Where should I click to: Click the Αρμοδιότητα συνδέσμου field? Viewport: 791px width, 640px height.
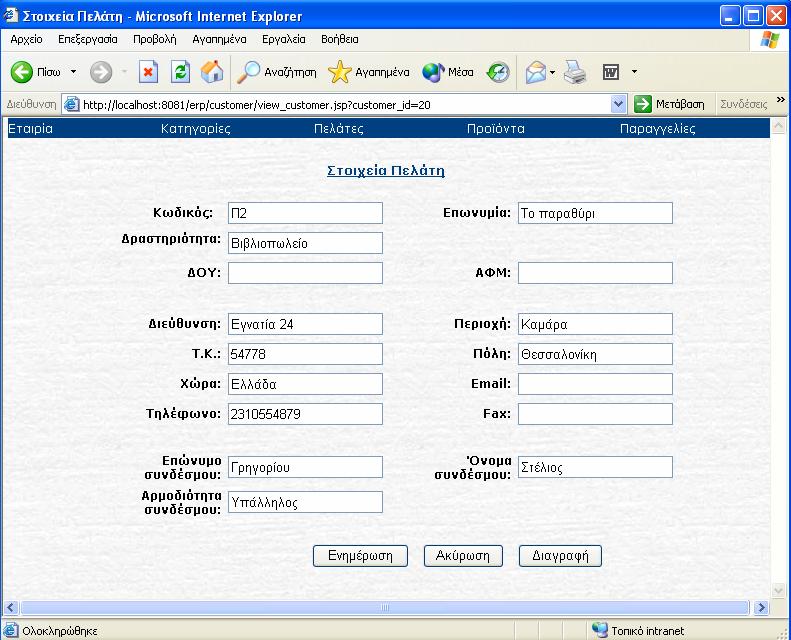(x=305, y=502)
